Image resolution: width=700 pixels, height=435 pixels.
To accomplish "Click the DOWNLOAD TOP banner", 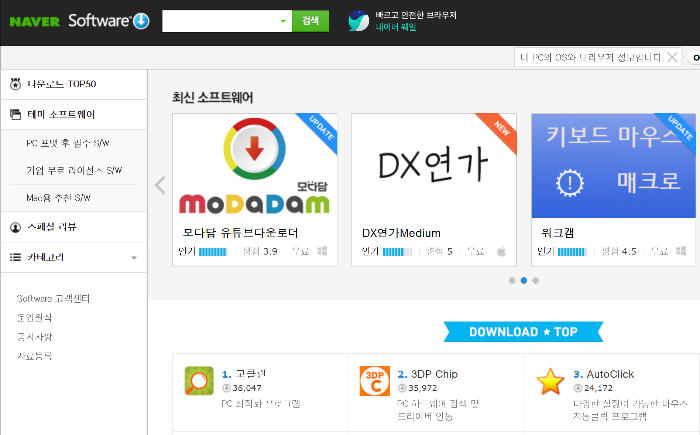I will (x=523, y=332).
